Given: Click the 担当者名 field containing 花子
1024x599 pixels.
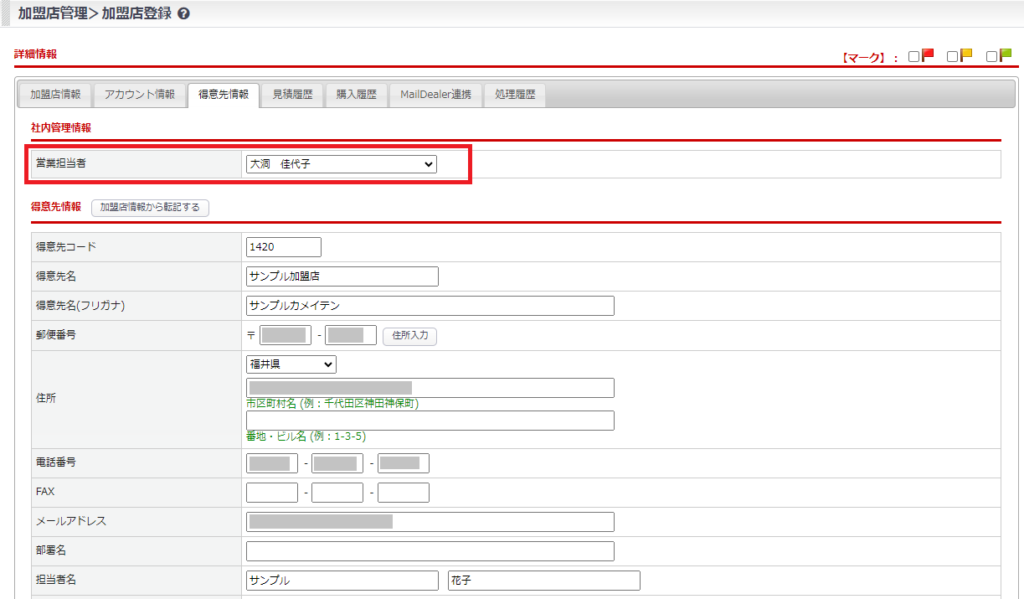Looking at the screenshot, I should pyautogui.click(x=544, y=581).
